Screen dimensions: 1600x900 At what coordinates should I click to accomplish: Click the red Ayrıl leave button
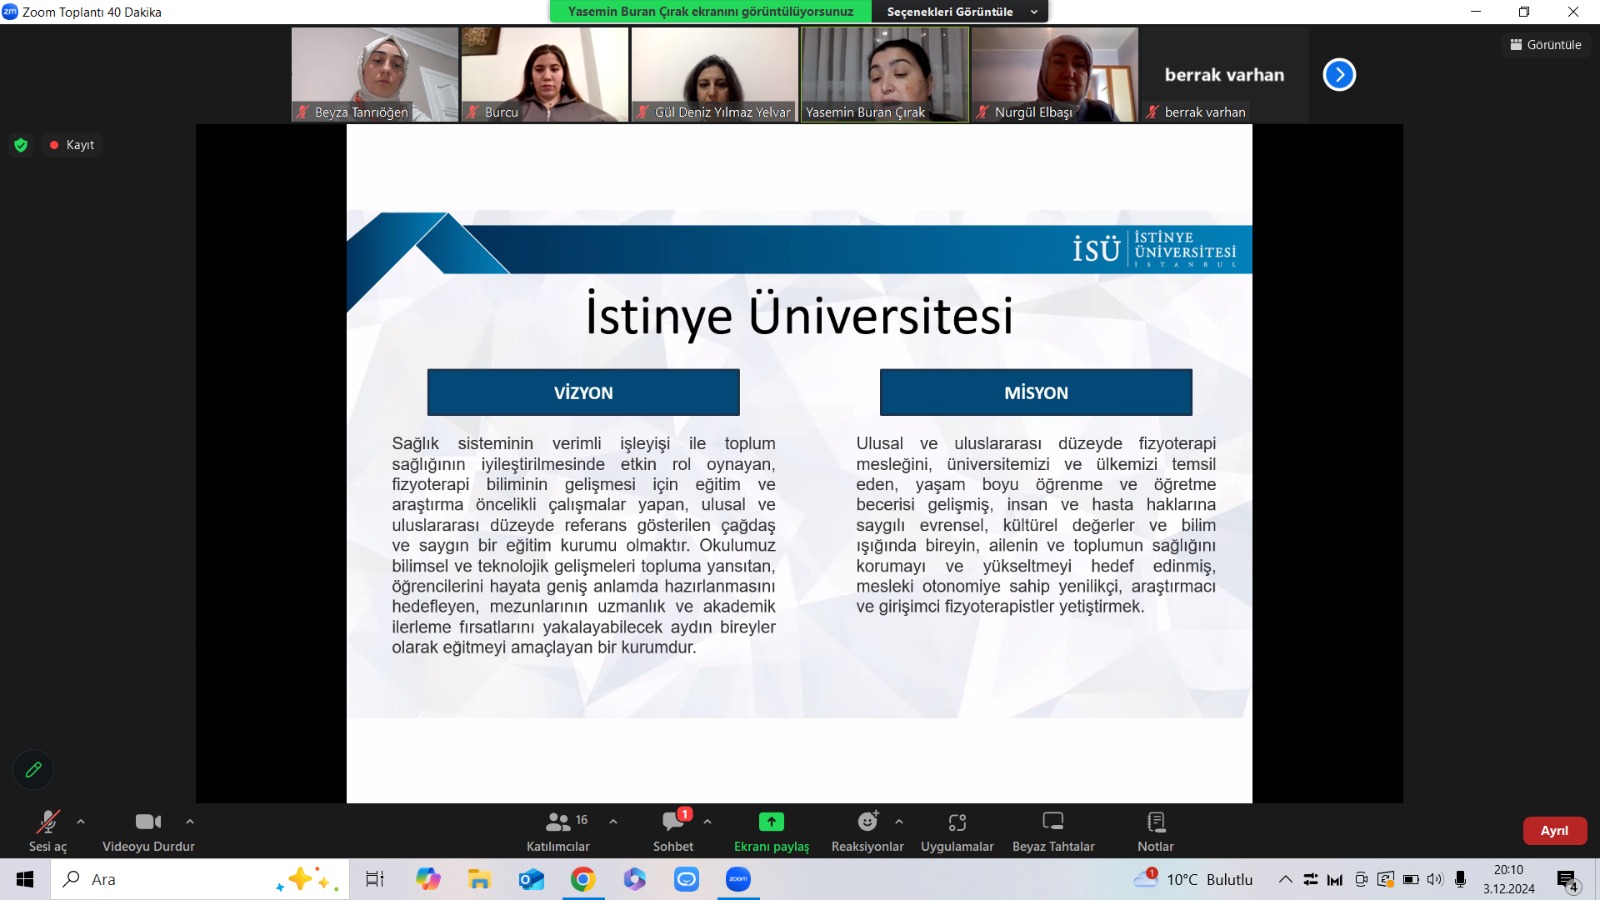coord(1554,831)
